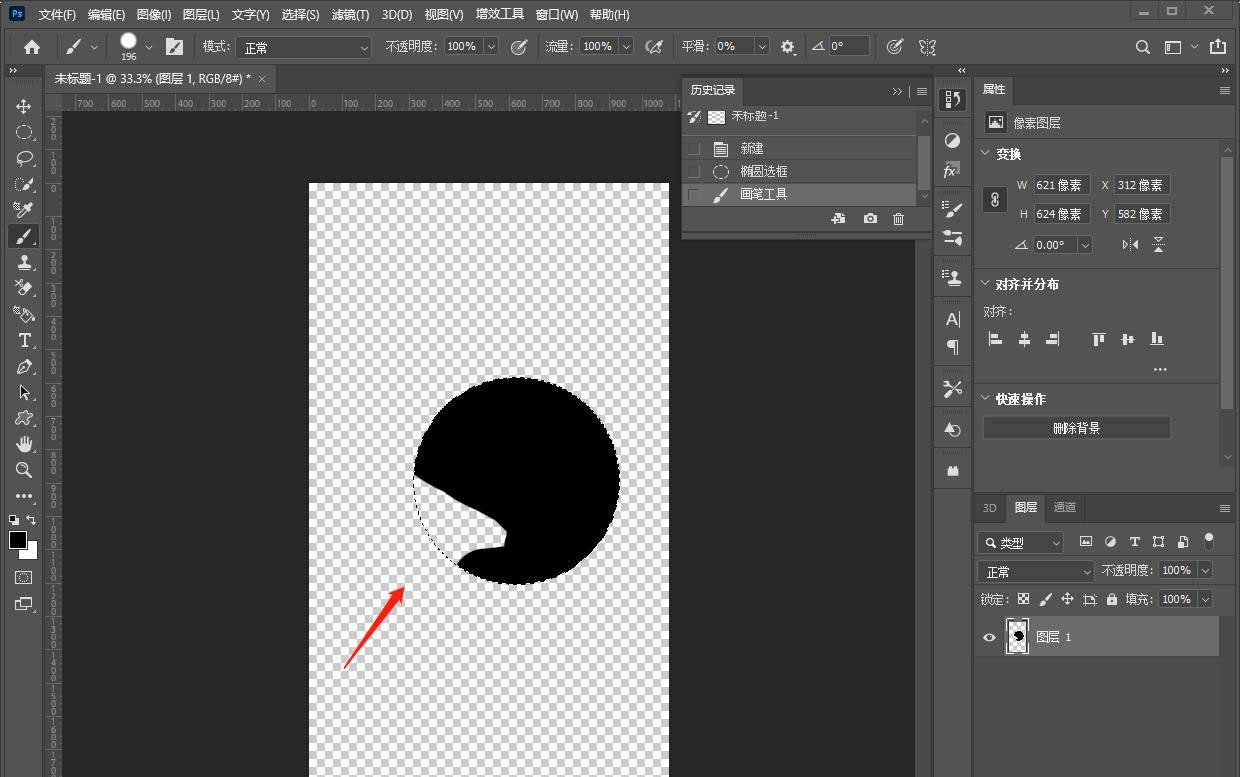This screenshot has width=1240, height=777.
Task: Switch to the 3D tab
Action: [989, 507]
